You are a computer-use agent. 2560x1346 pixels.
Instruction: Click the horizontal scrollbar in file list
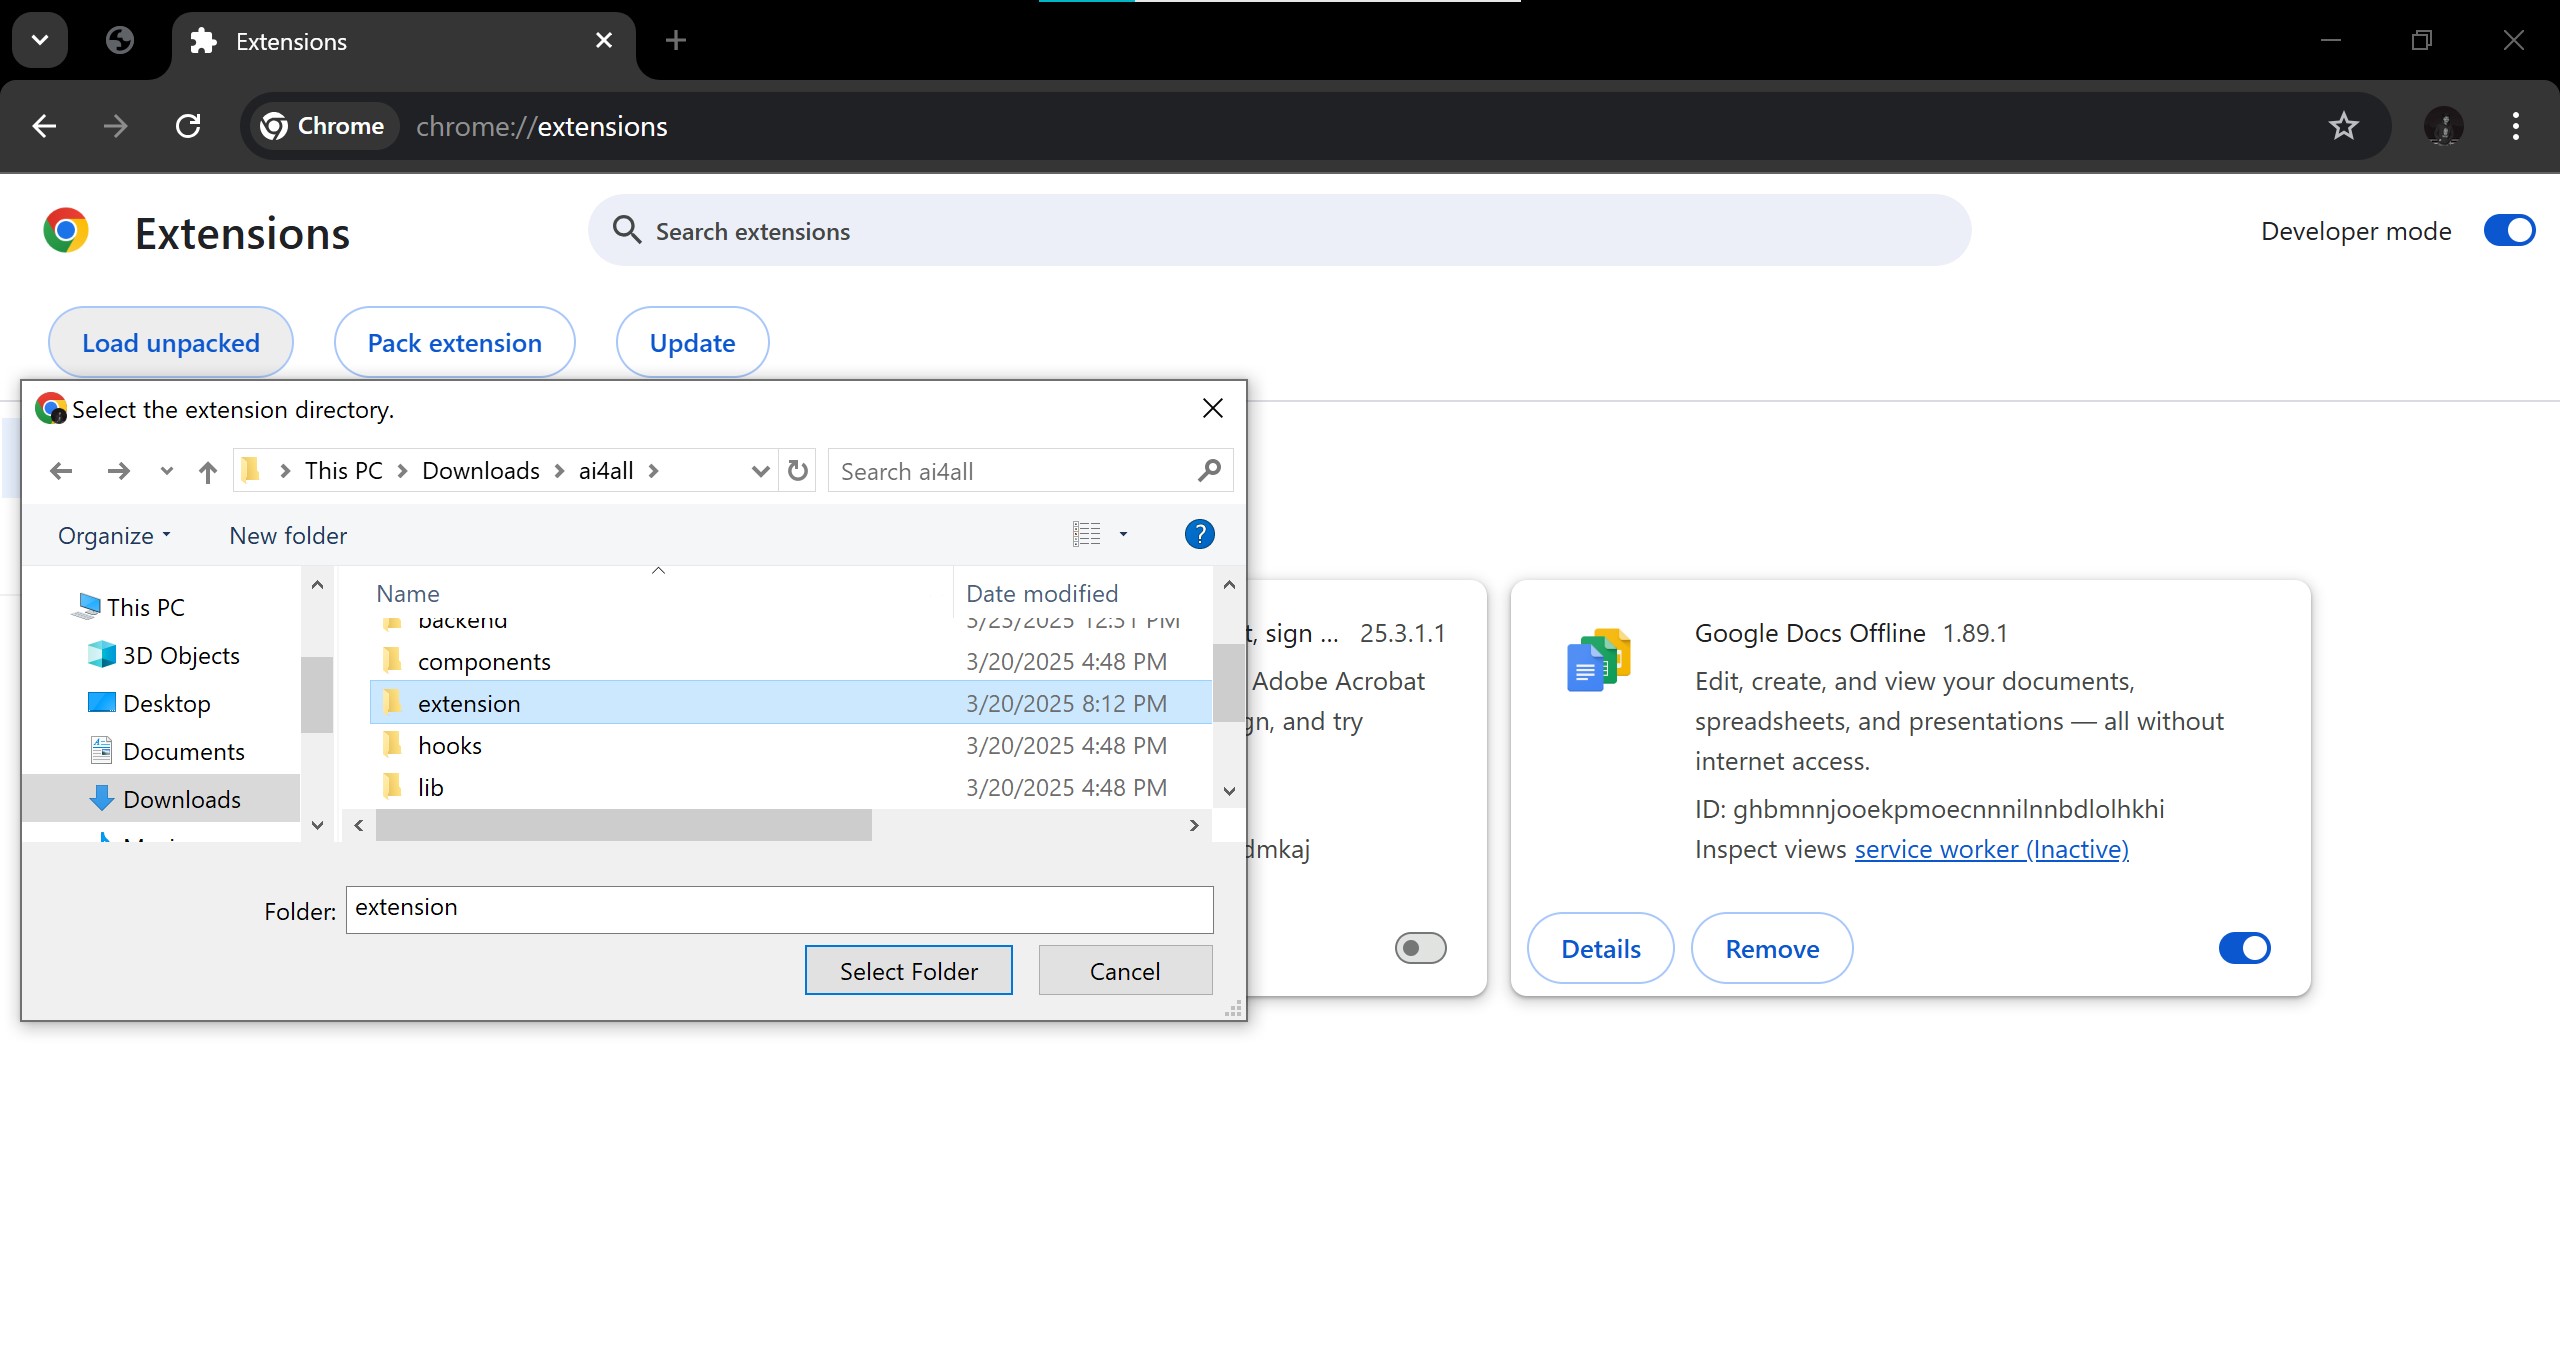pos(623,825)
